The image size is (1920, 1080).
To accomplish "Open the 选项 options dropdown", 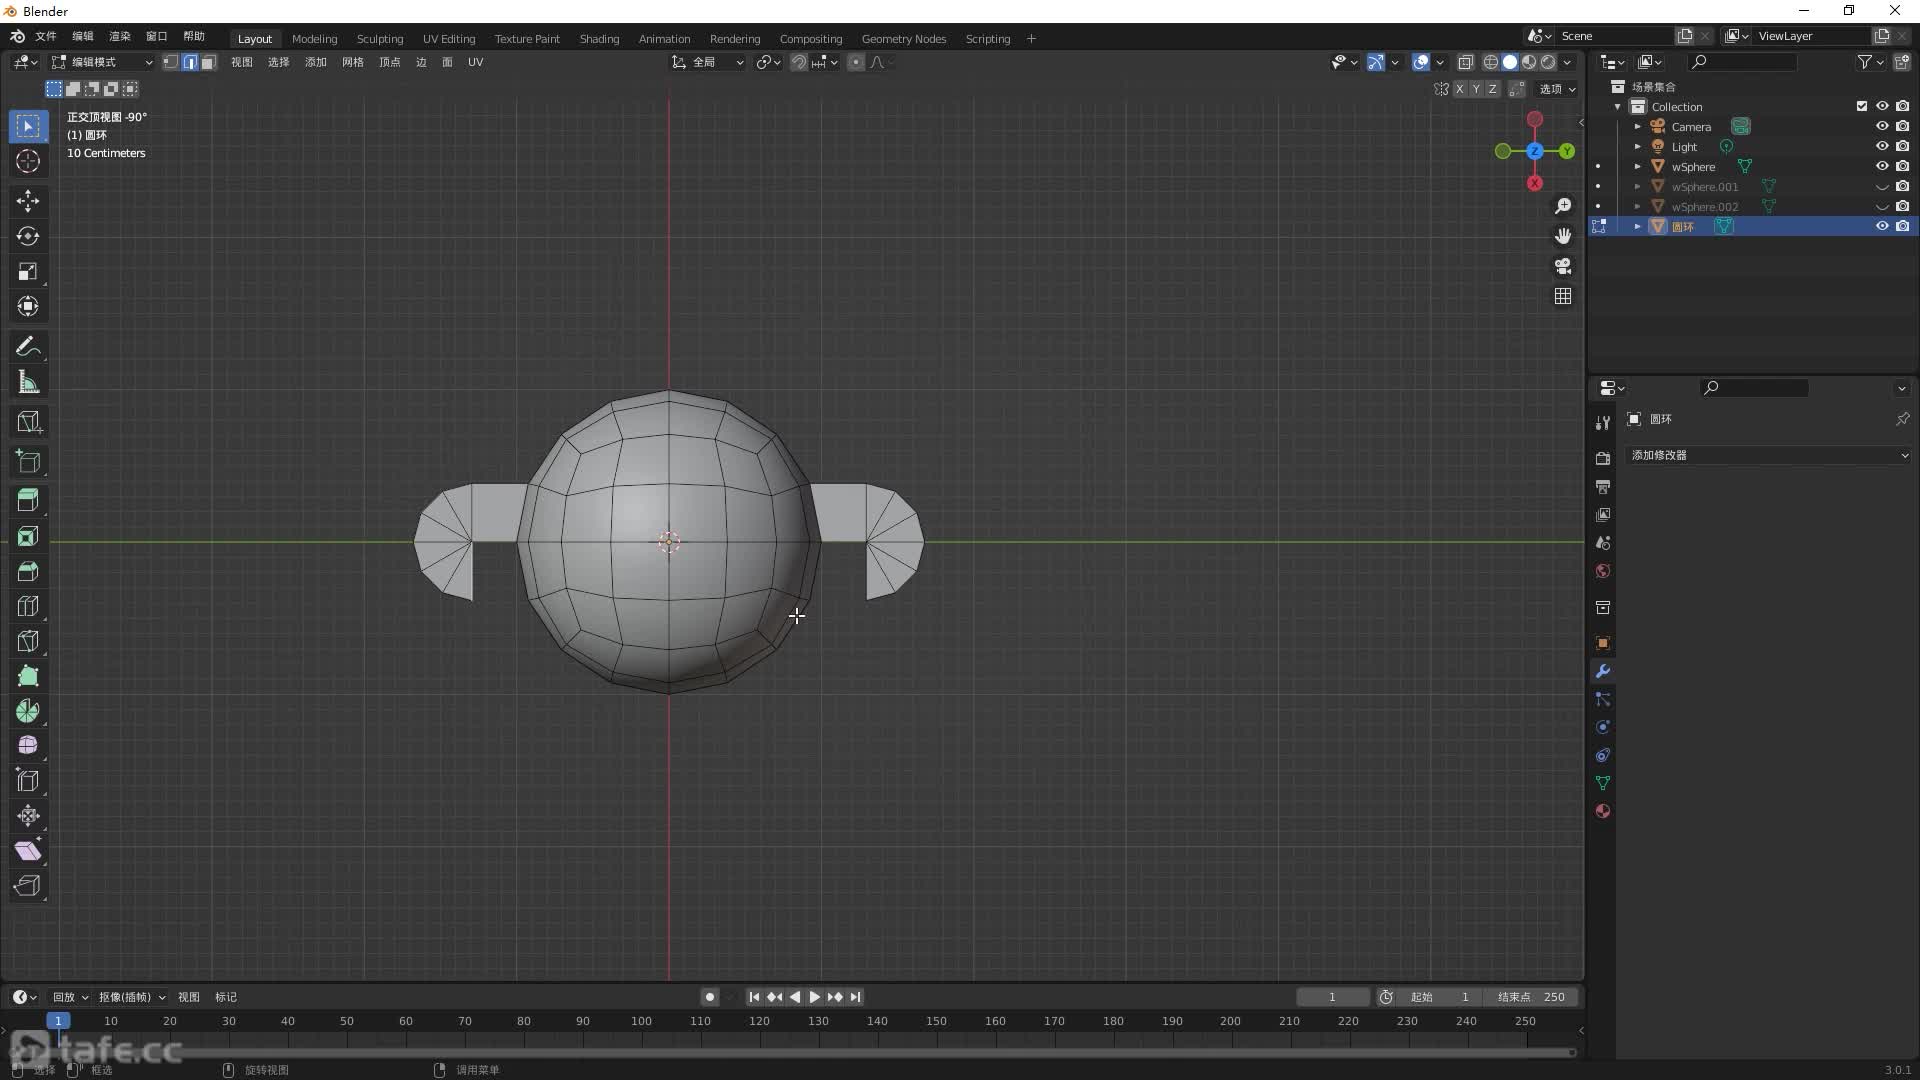I will [1557, 89].
